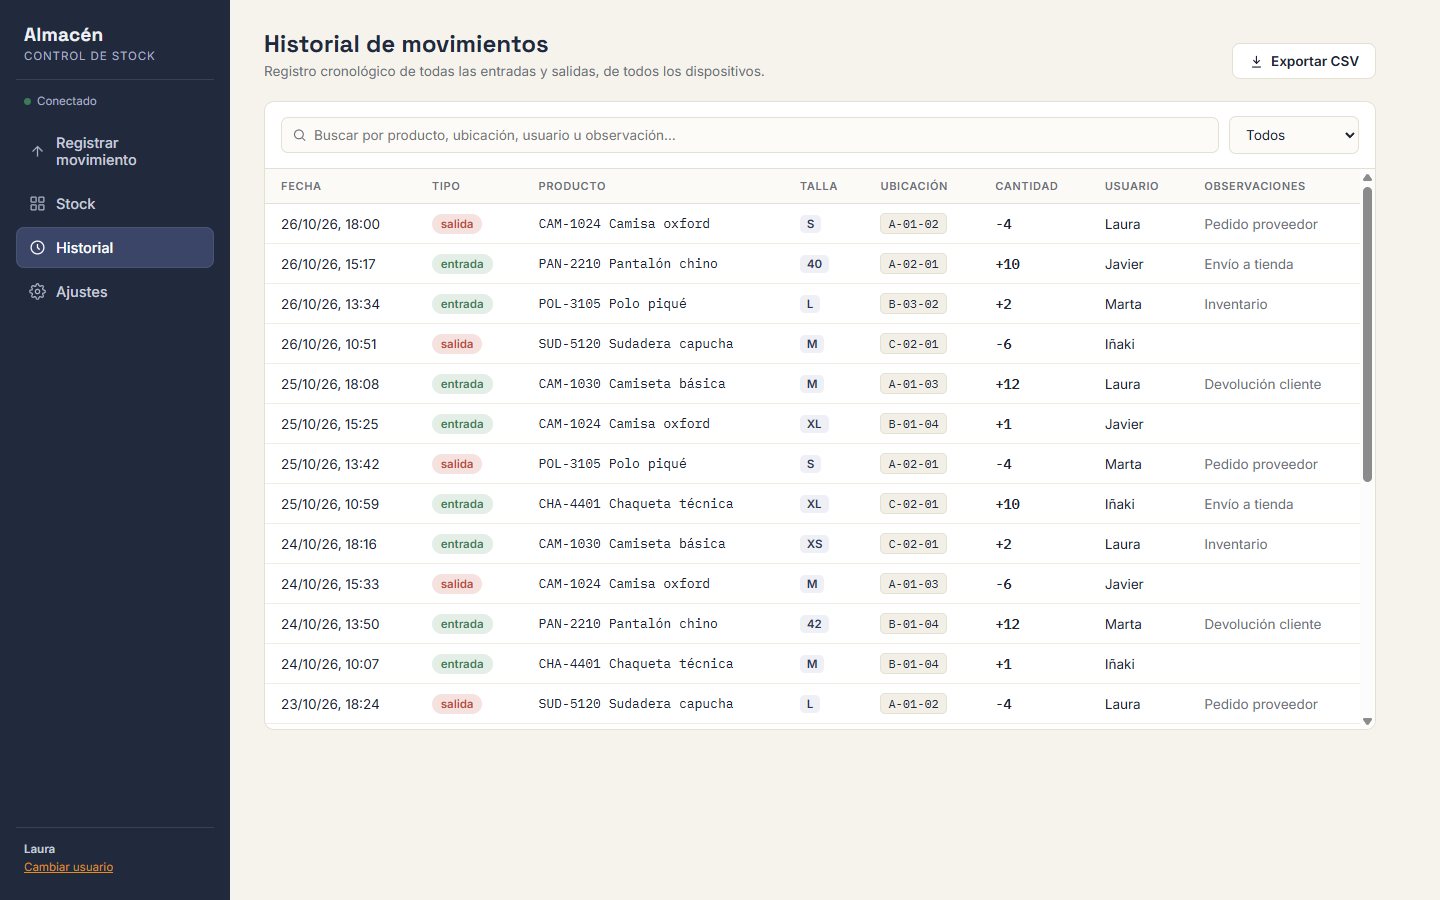Click the table's vertical scrollbar thumb
Viewport: 1440px width, 900px height.
coord(1367,334)
